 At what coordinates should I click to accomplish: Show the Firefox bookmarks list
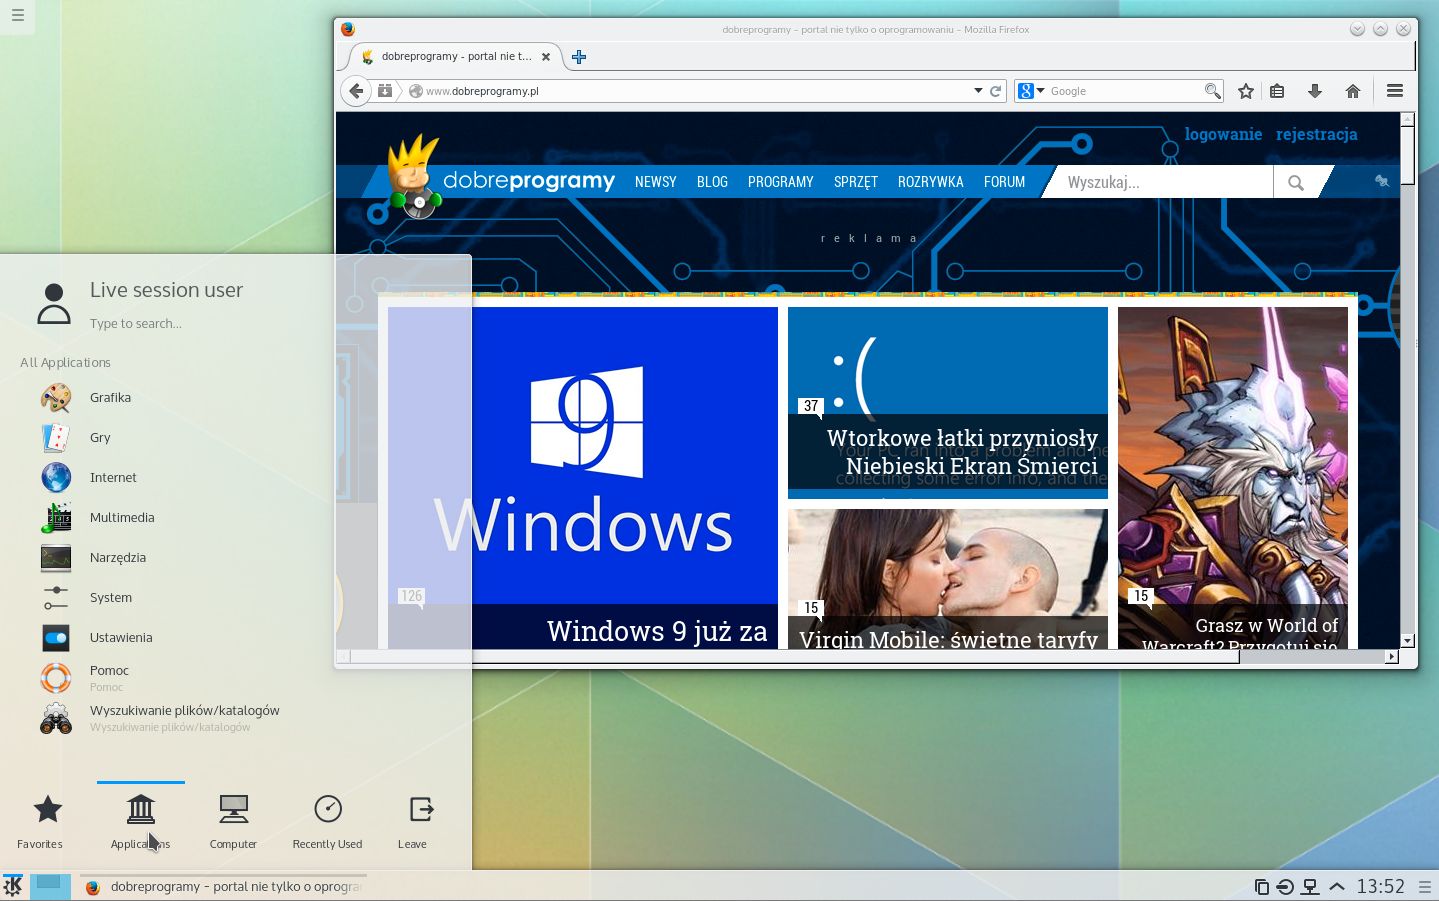click(x=1277, y=91)
